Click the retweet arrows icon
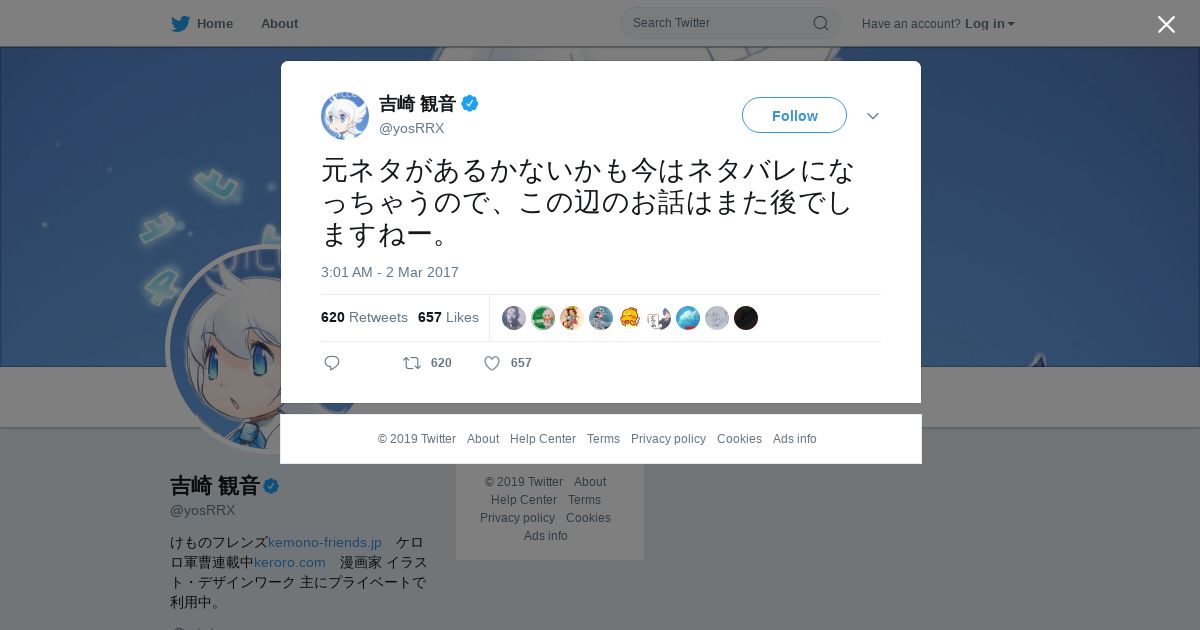Screen dimensions: 1200x630 [x=411, y=363]
